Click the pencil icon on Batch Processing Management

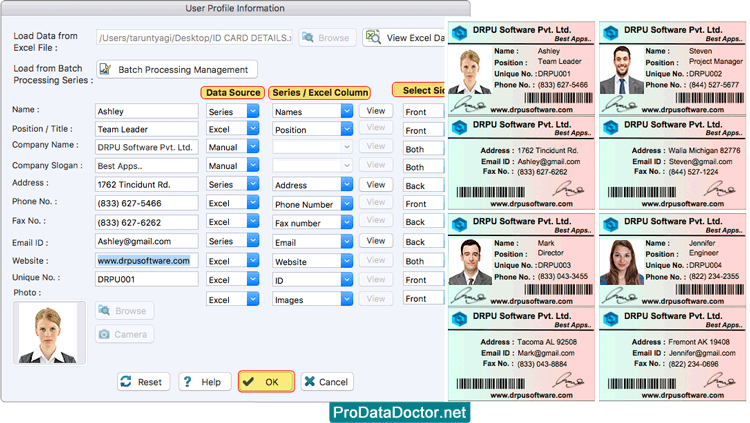pyautogui.click(x=105, y=69)
